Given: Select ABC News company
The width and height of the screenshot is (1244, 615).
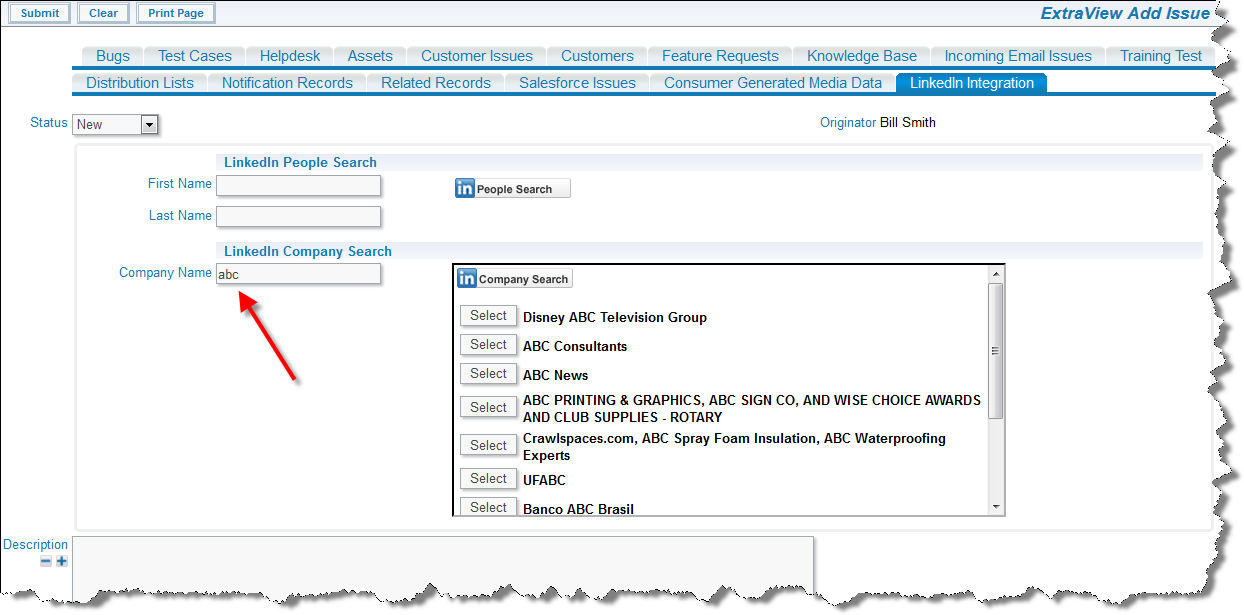Looking at the screenshot, I should pos(488,373).
